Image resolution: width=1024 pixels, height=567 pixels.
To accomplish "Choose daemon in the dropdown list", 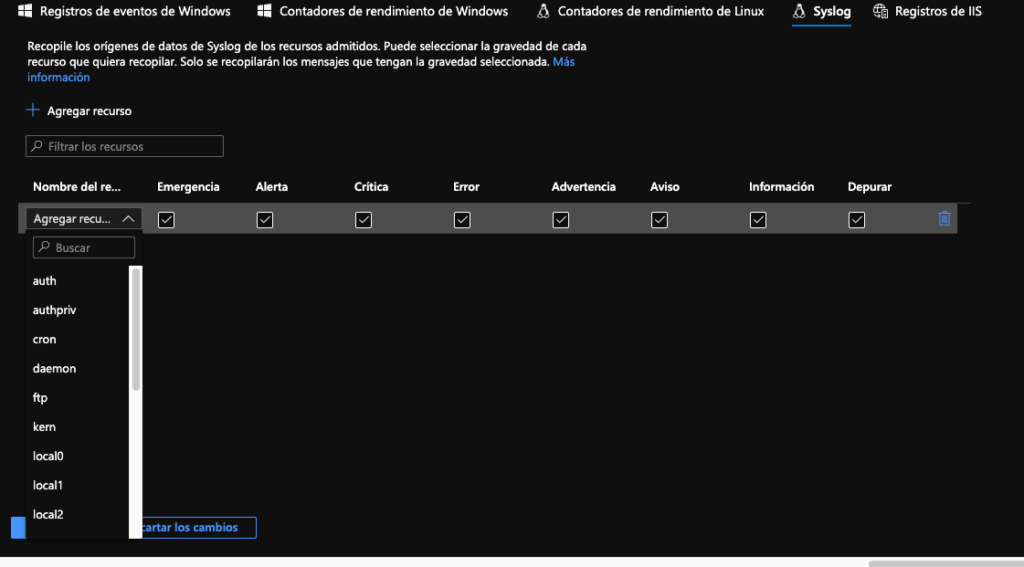I will click(x=77, y=368).
